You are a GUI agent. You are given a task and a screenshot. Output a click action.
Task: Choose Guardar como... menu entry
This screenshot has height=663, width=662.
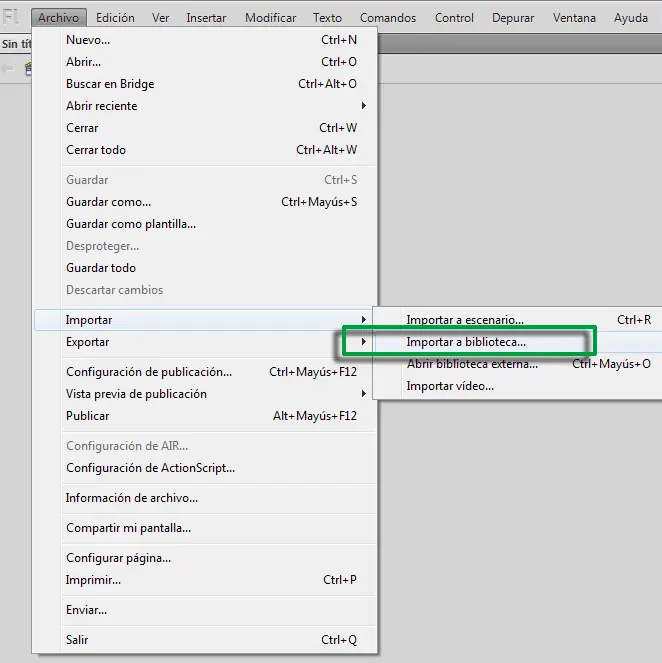pos(205,202)
